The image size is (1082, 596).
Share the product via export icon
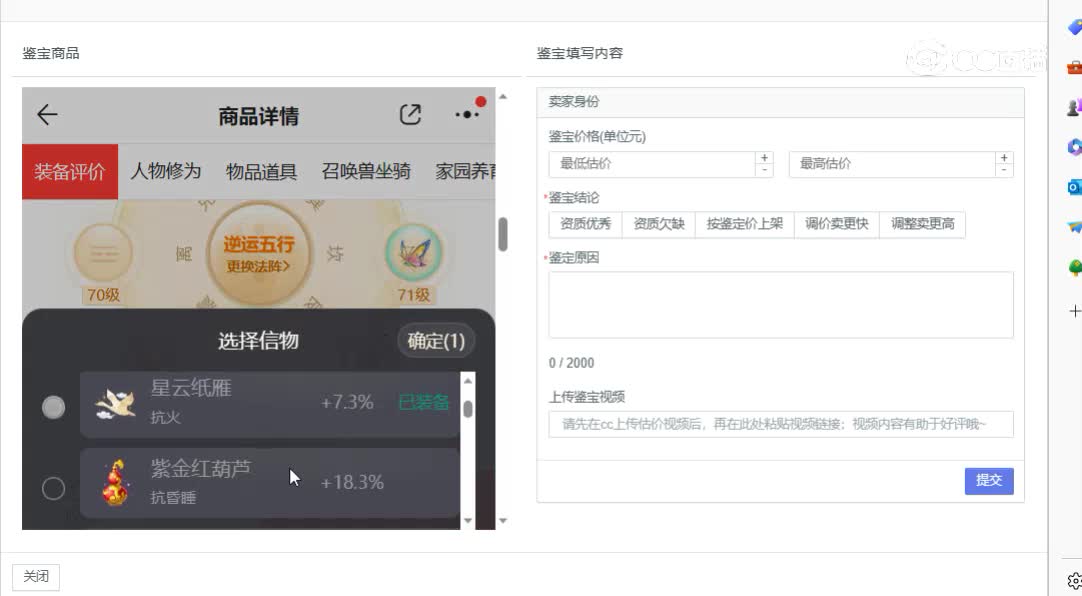pos(410,115)
